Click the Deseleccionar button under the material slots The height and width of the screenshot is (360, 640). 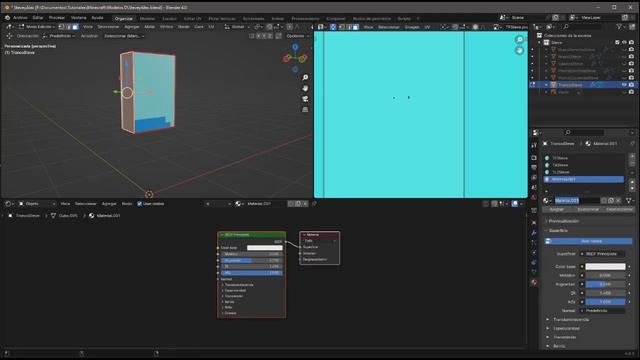click(619, 209)
